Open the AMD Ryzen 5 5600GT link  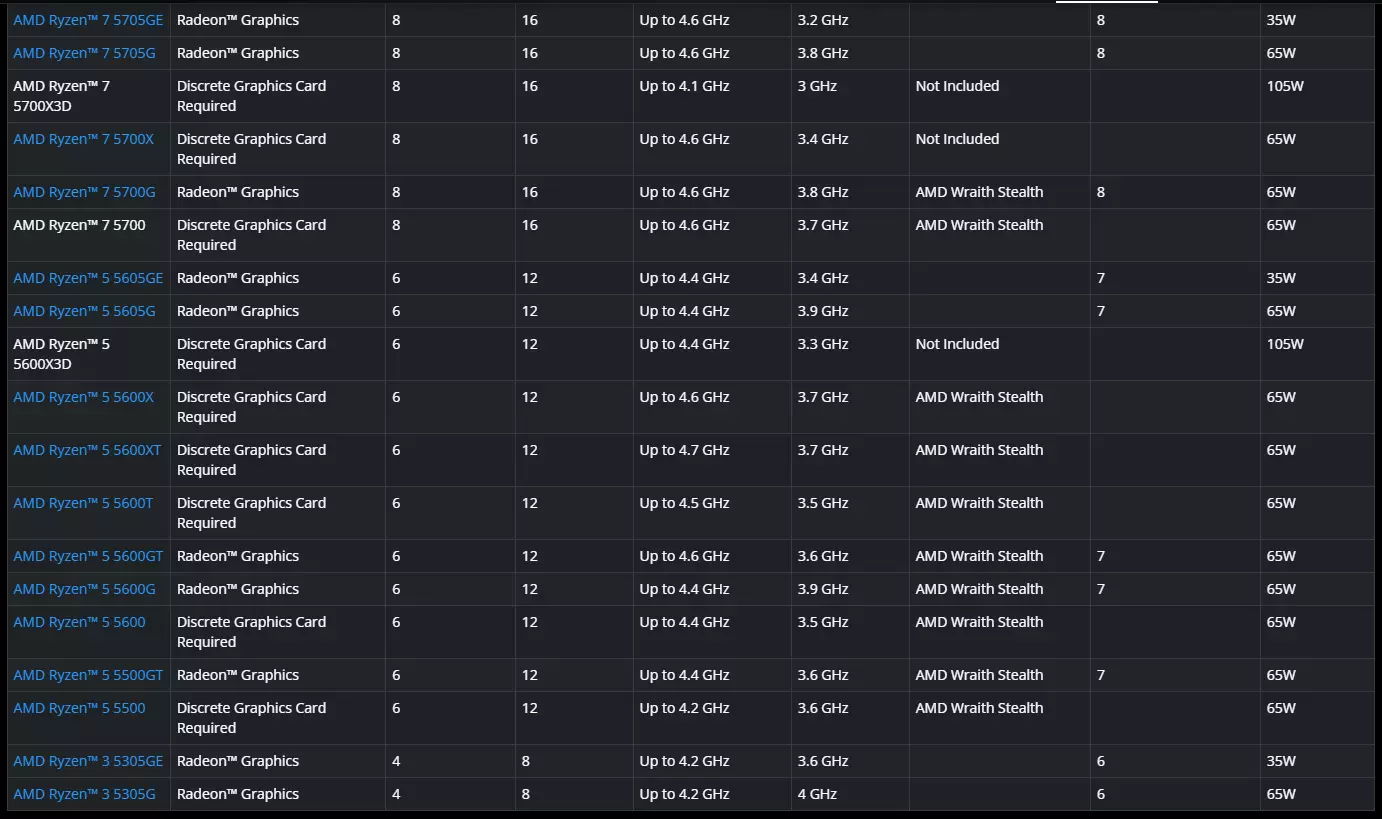click(88, 556)
